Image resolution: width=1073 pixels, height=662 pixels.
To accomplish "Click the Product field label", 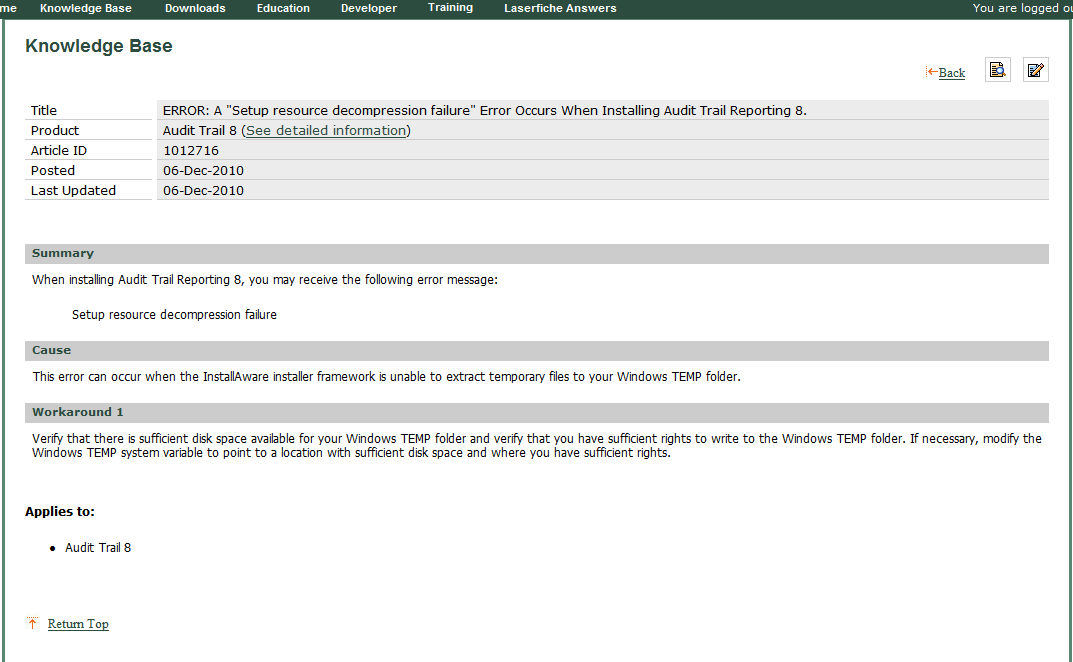I will [55, 130].
